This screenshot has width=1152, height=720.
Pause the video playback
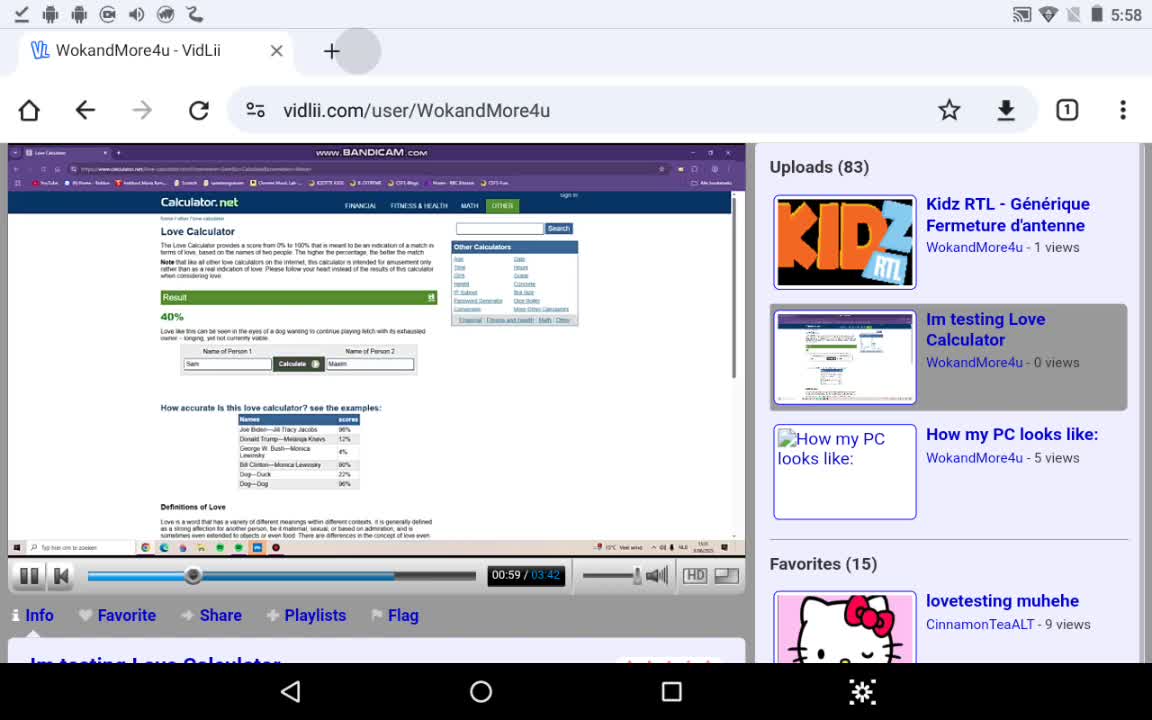29,575
